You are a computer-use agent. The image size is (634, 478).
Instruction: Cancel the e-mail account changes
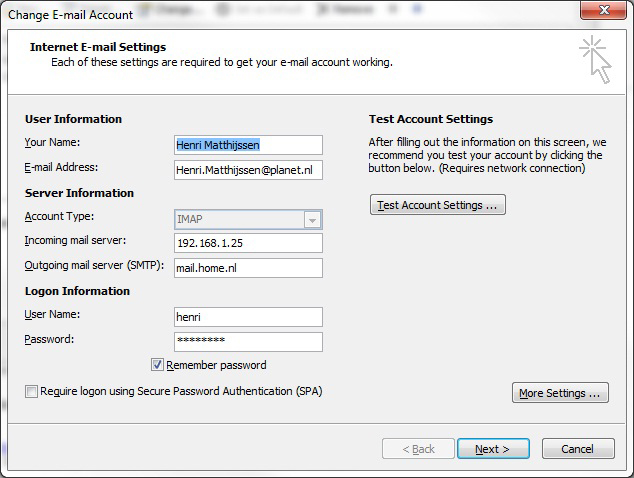tap(578, 449)
